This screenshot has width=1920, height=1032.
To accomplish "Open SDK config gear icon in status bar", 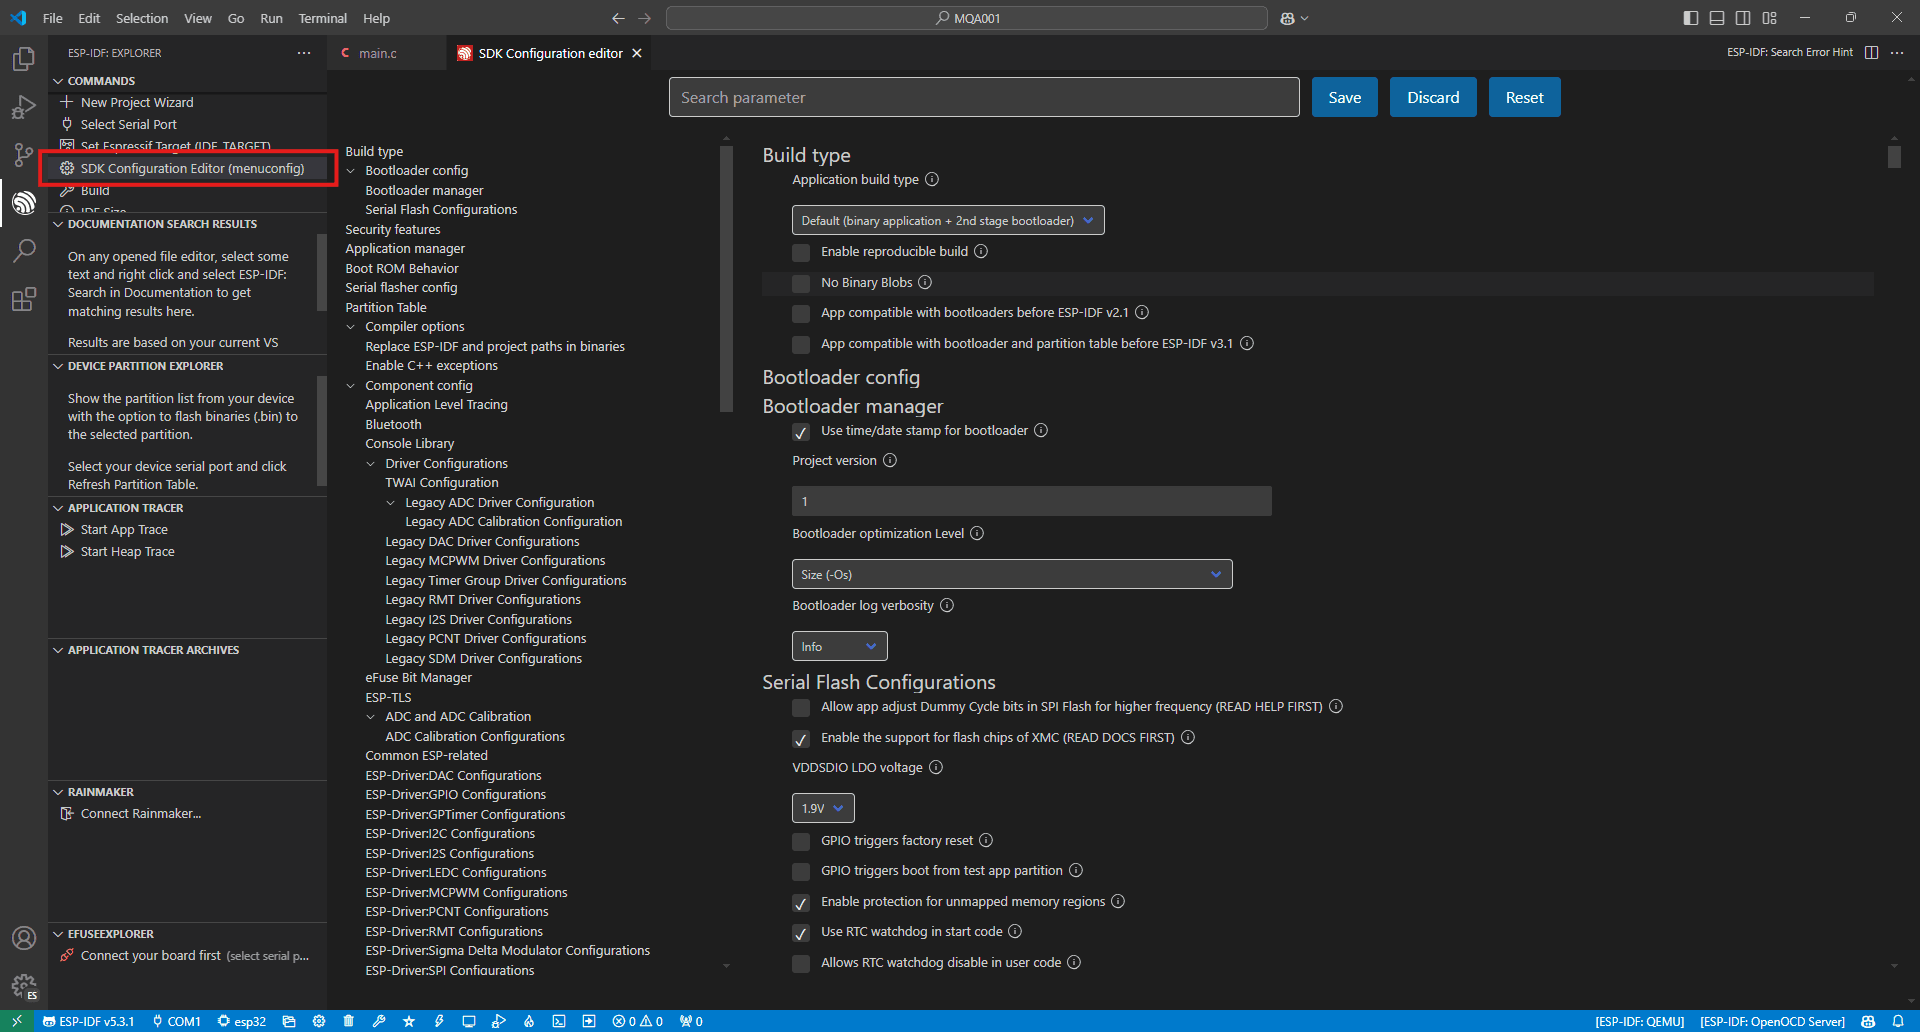I will pos(319,1021).
